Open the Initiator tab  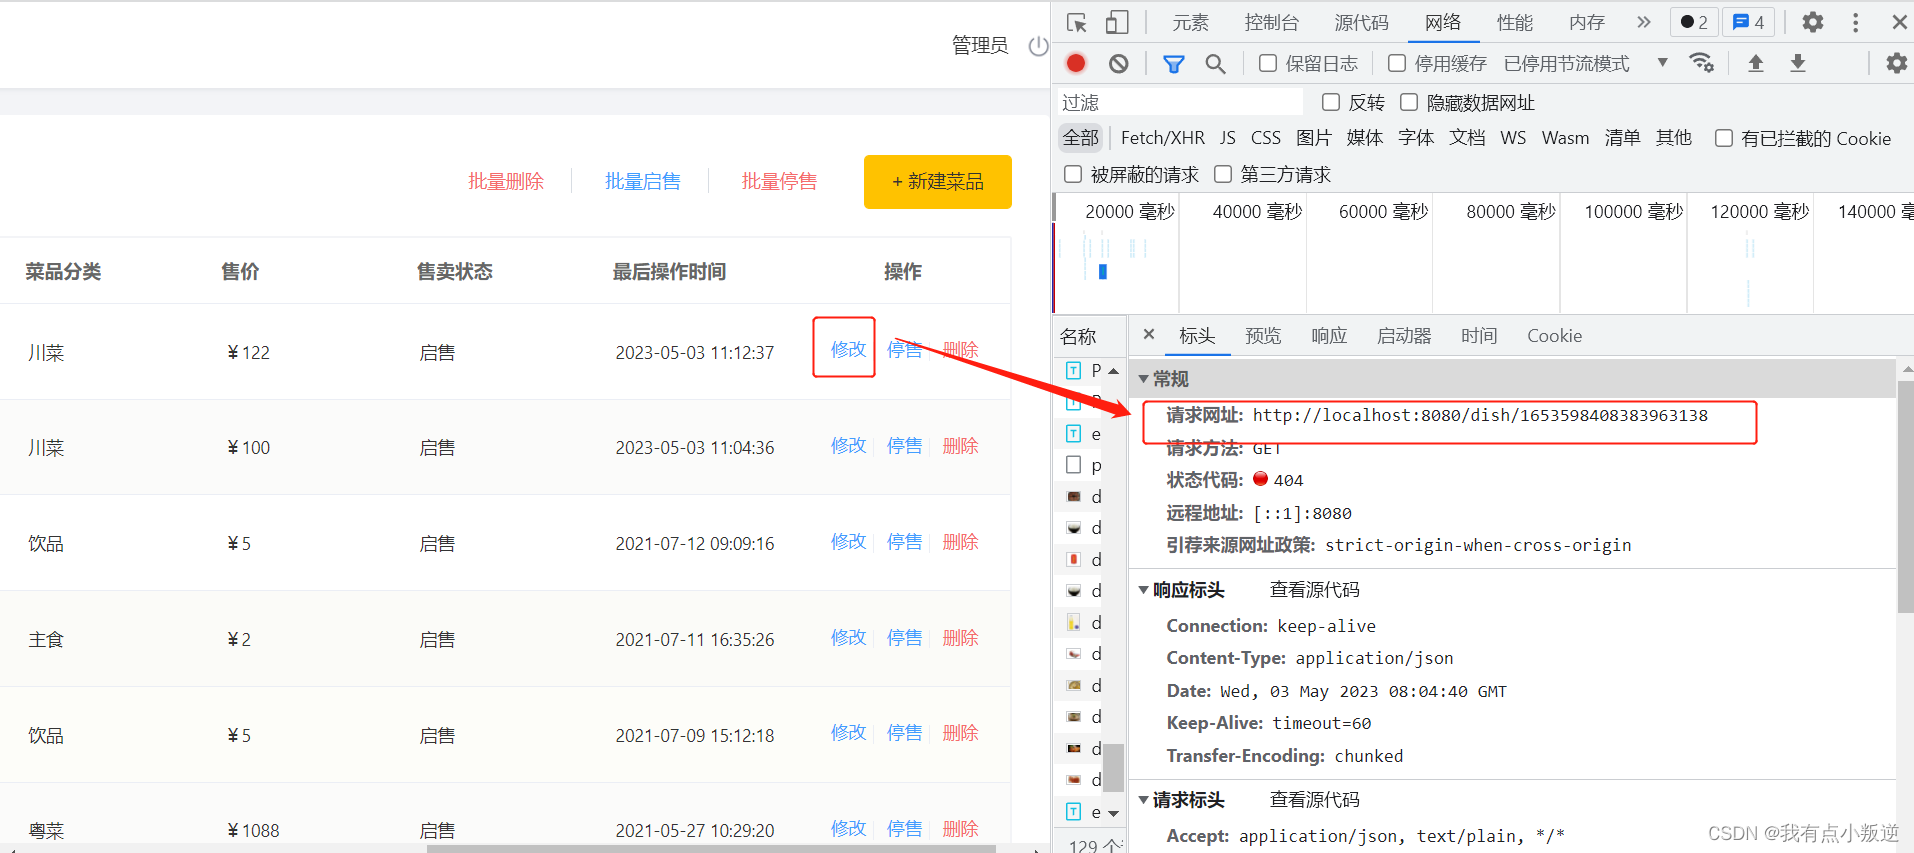[x=1404, y=336]
